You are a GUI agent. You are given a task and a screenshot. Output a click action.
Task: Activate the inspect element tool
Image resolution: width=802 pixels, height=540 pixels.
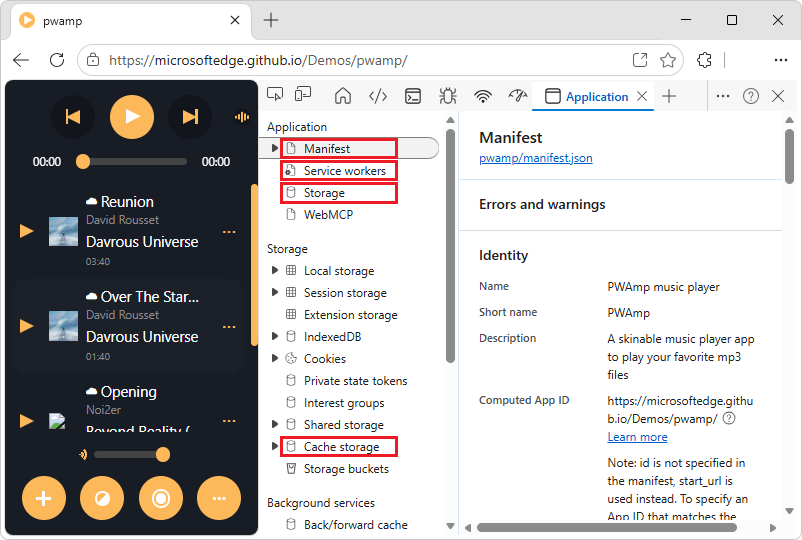[x=275, y=95]
